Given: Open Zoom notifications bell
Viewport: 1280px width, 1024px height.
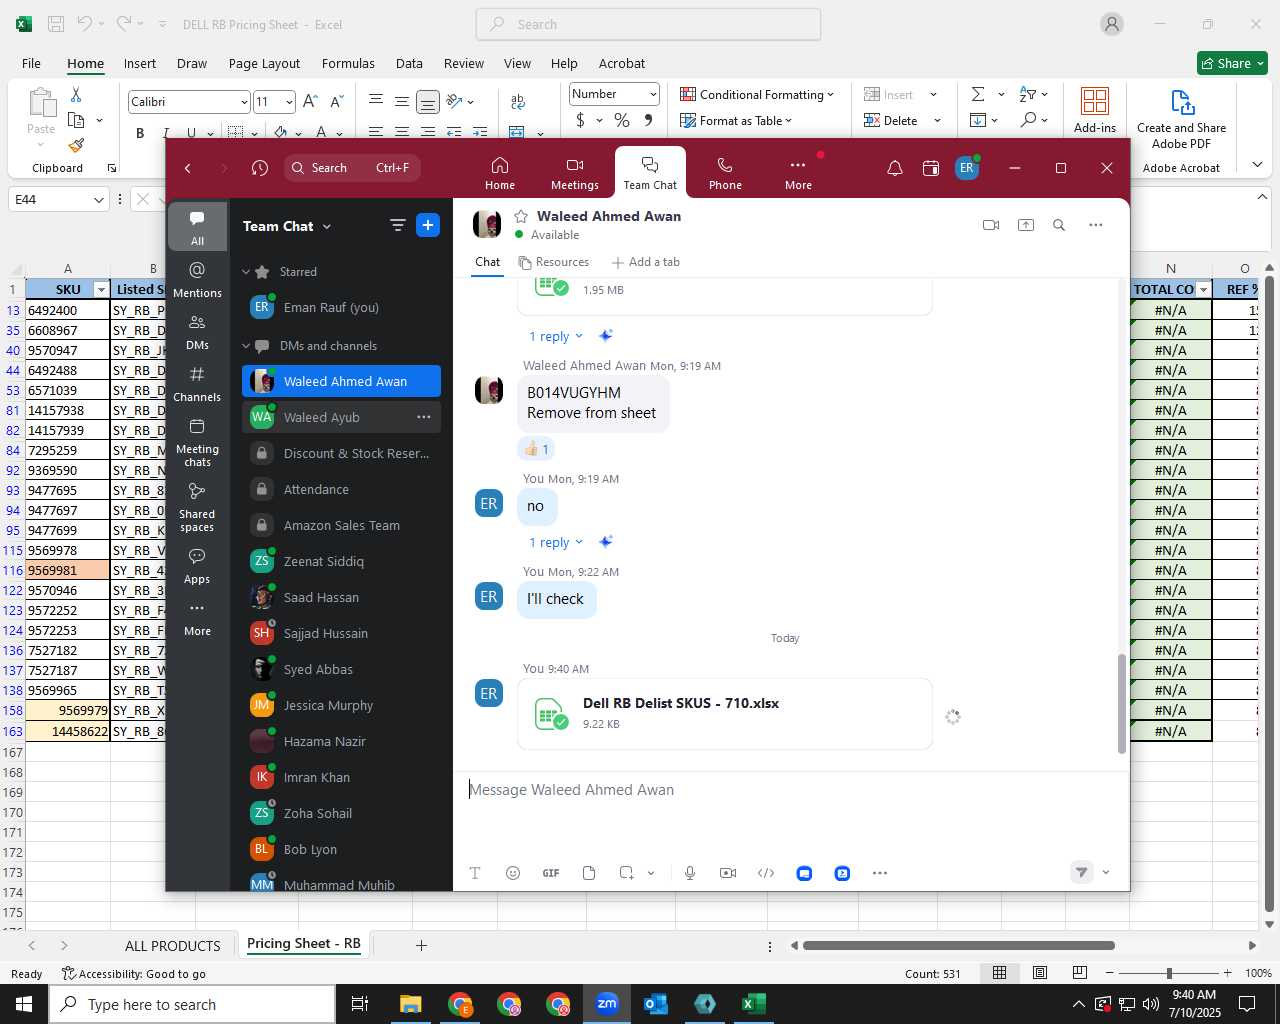Looking at the screenshot, I should (x=895, y=168).
